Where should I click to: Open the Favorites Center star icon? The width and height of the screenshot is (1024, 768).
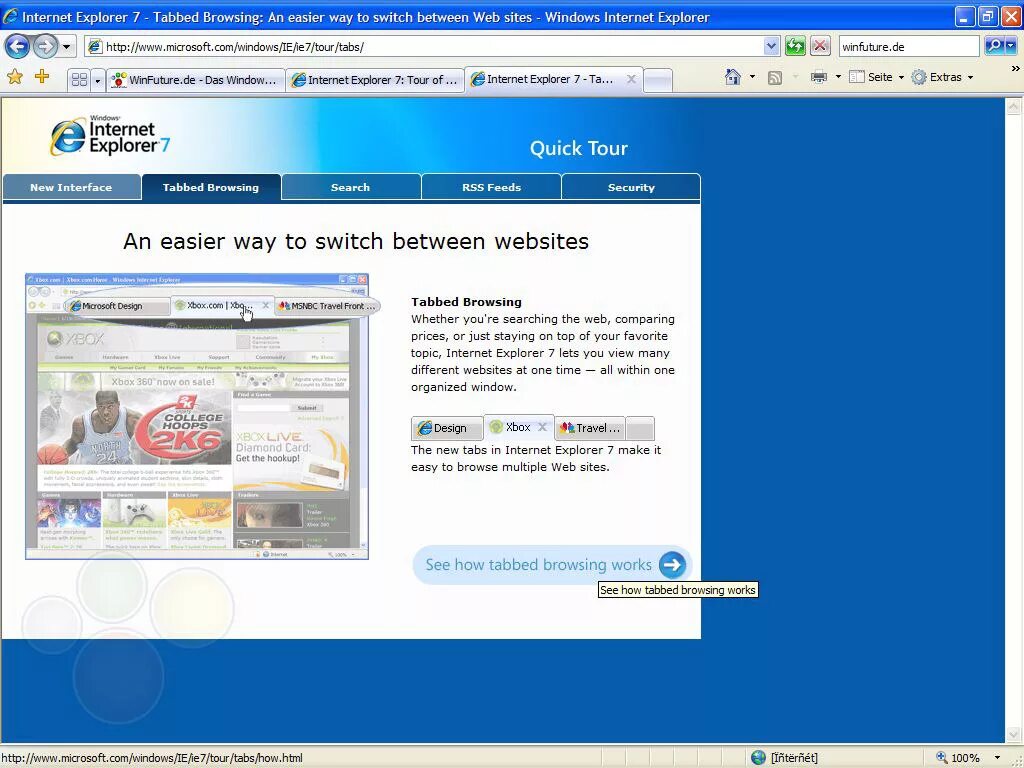click(15, 77)
